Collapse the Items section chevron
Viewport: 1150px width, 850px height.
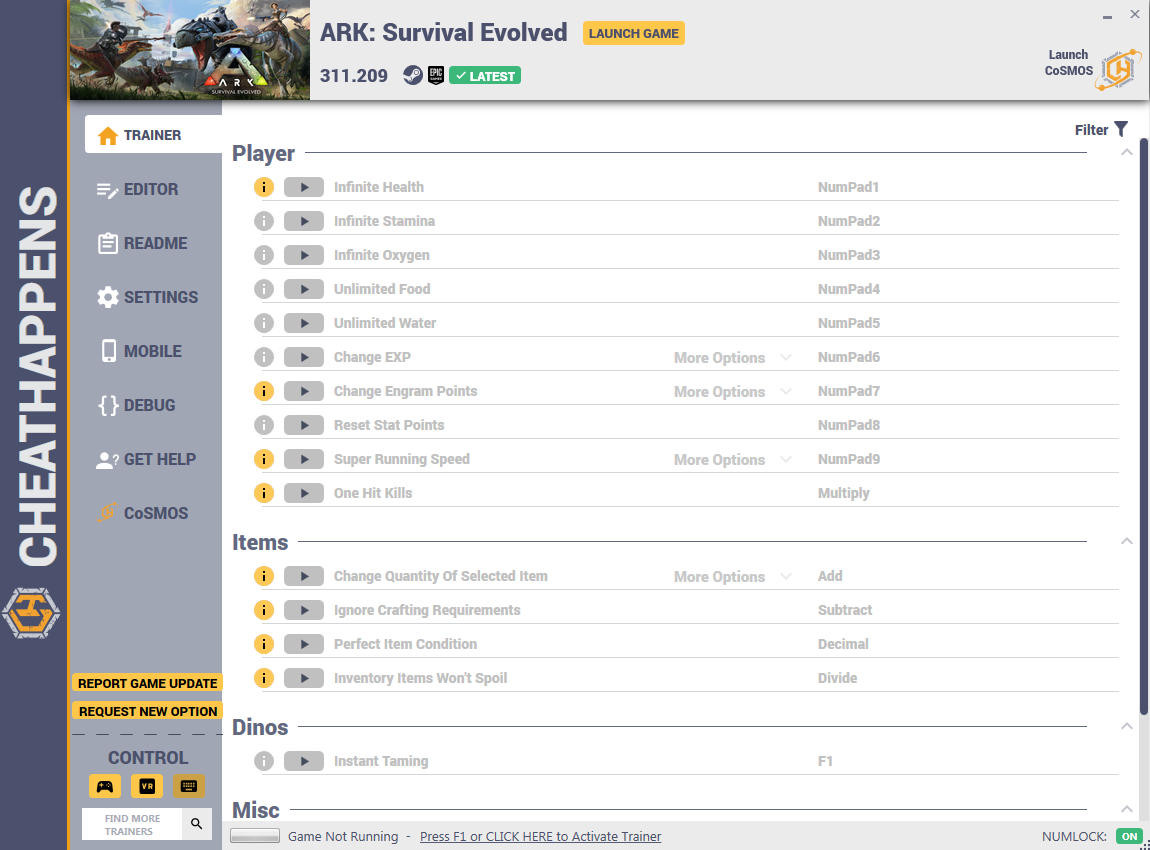(1127, 541)
